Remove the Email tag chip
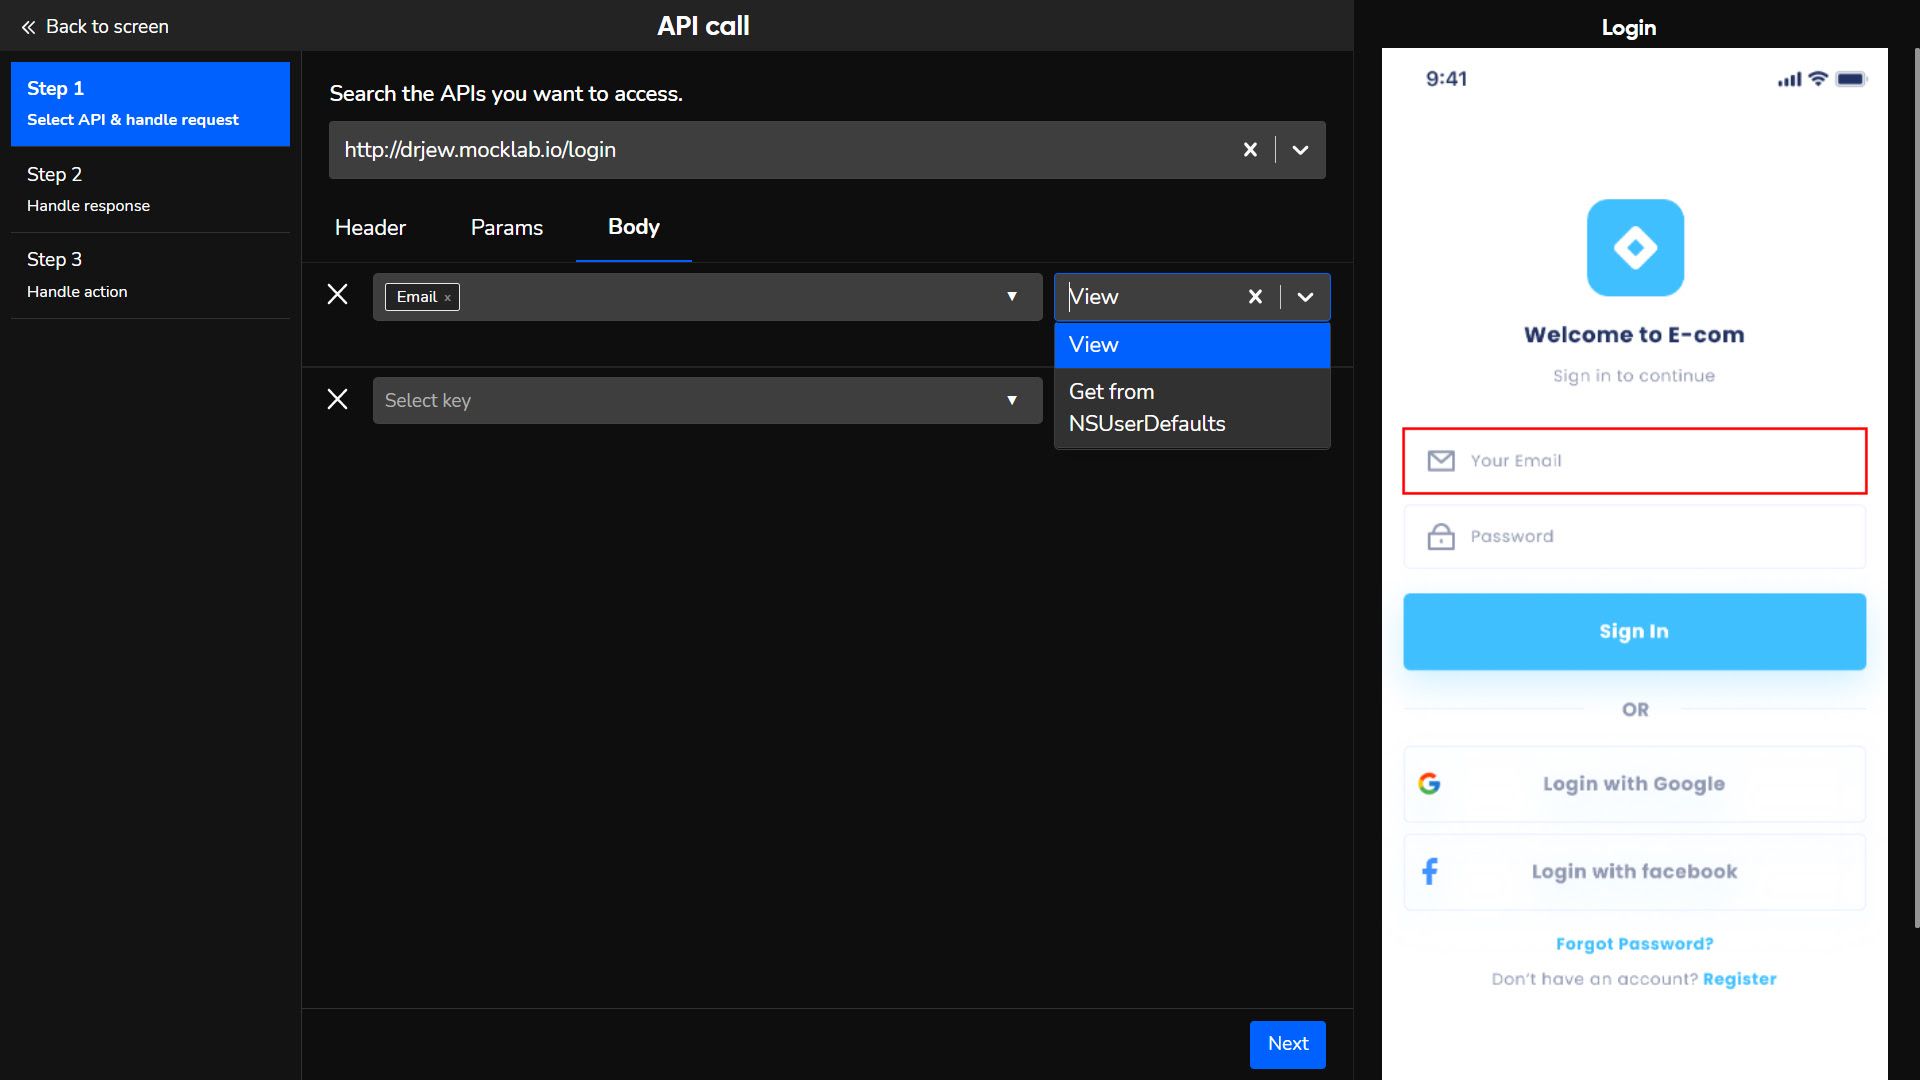This screenshot has width=1920, height=1080. pyautogui.click(x=448, y=298)
